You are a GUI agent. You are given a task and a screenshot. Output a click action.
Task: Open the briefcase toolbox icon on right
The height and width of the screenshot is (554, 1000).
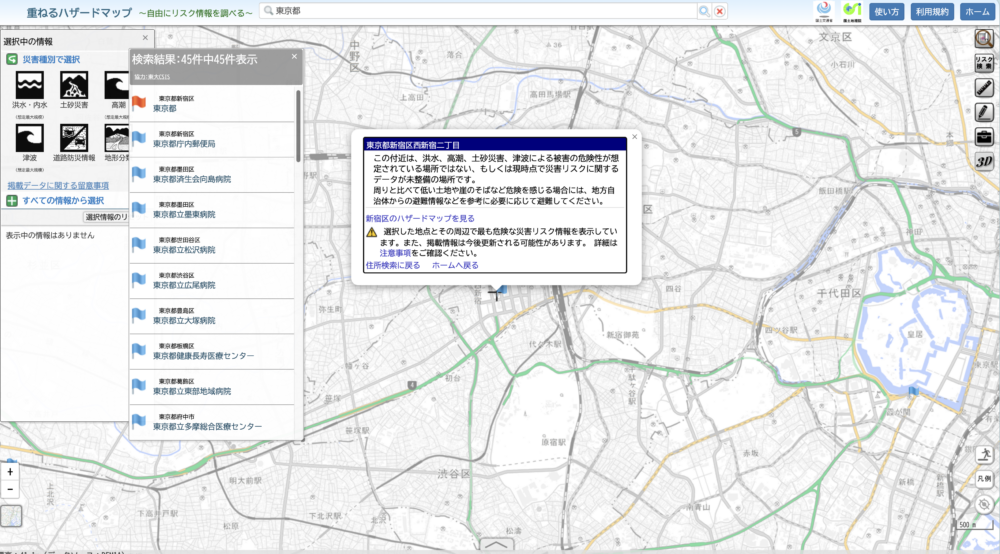tap(984, 137)
